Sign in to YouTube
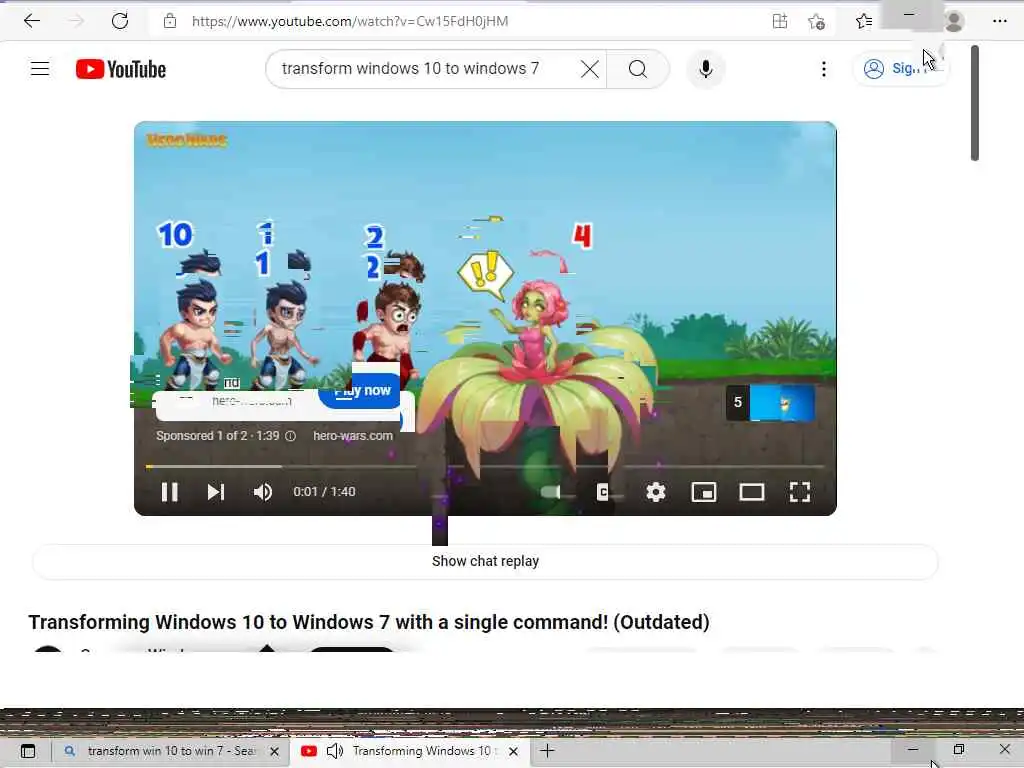The height and width of the screenshot is (768, 1024). [x=900, y=69]
